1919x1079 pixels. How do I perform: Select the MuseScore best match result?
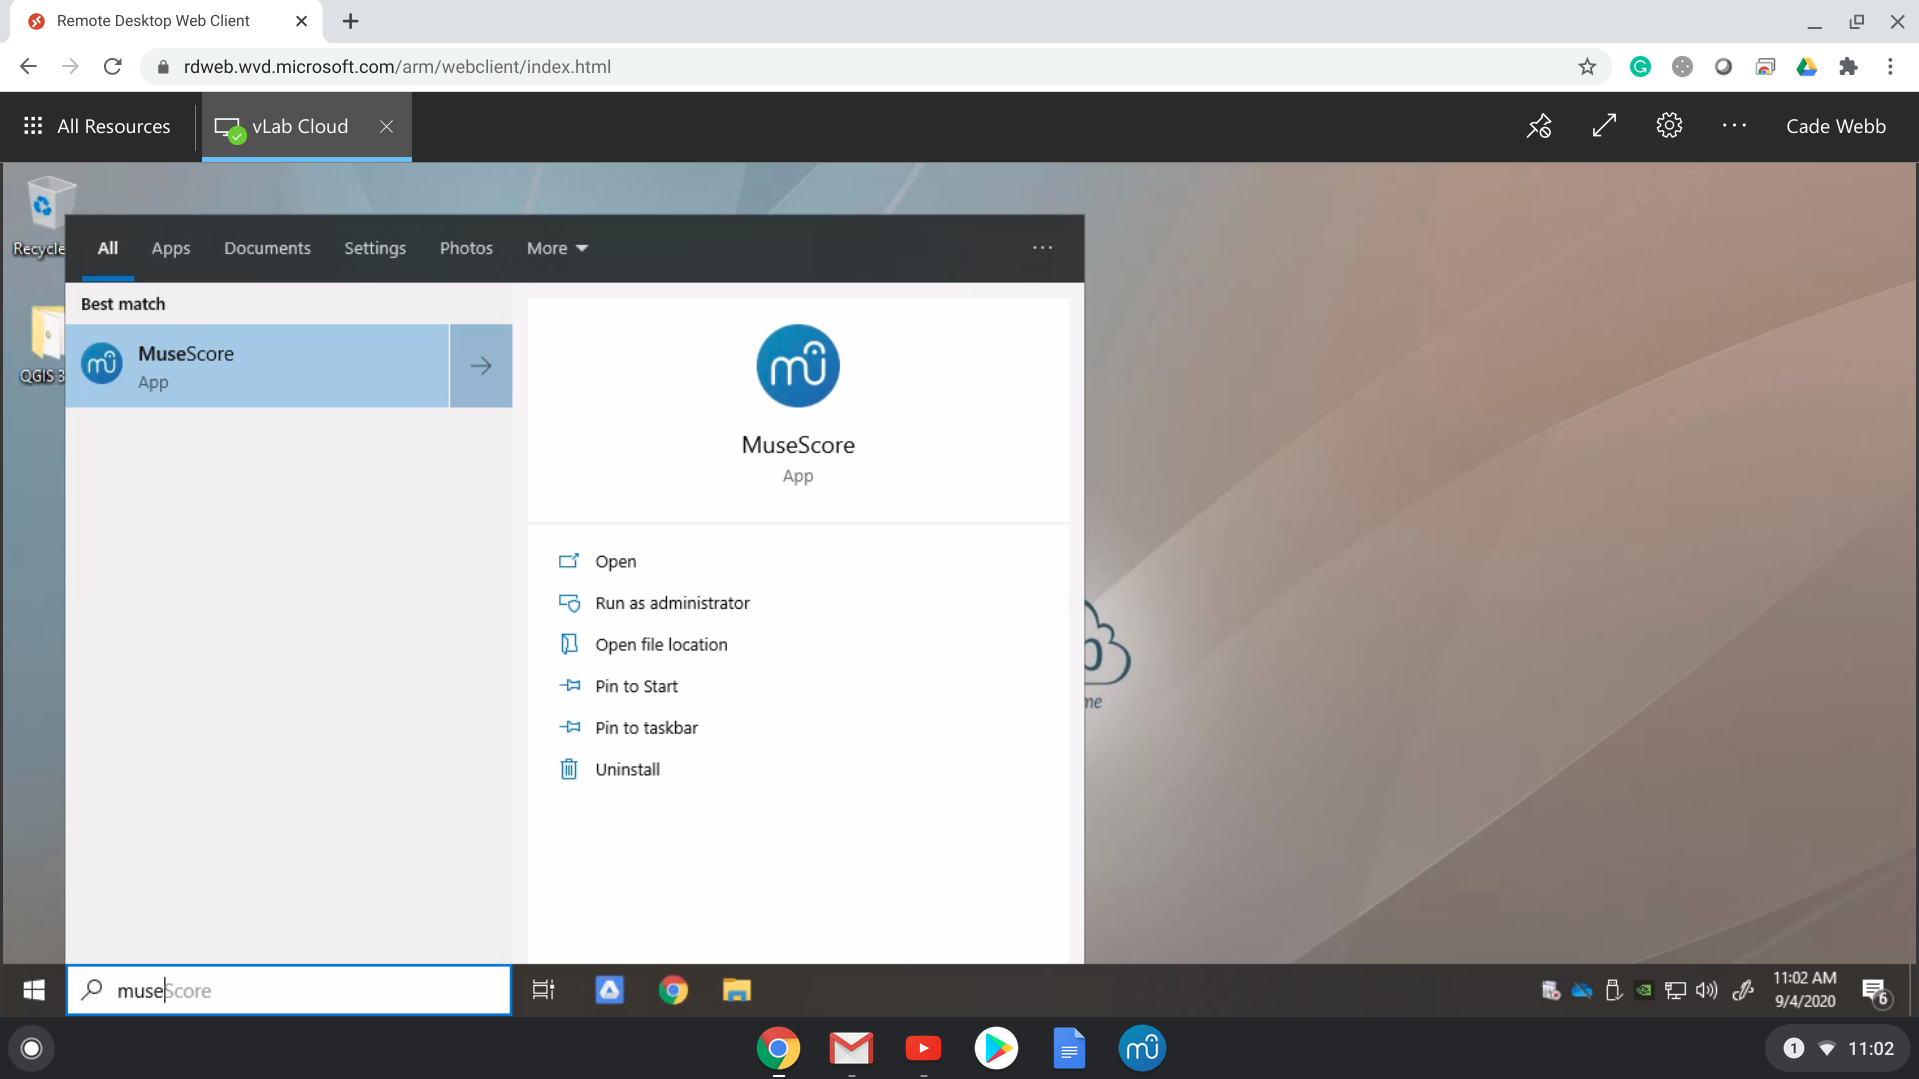tap(257, 366)
